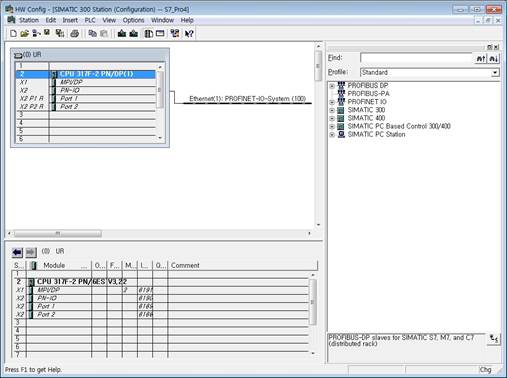Expand the SIMATIC PC Station node
The image size is (507, 378).
point(332,135)
